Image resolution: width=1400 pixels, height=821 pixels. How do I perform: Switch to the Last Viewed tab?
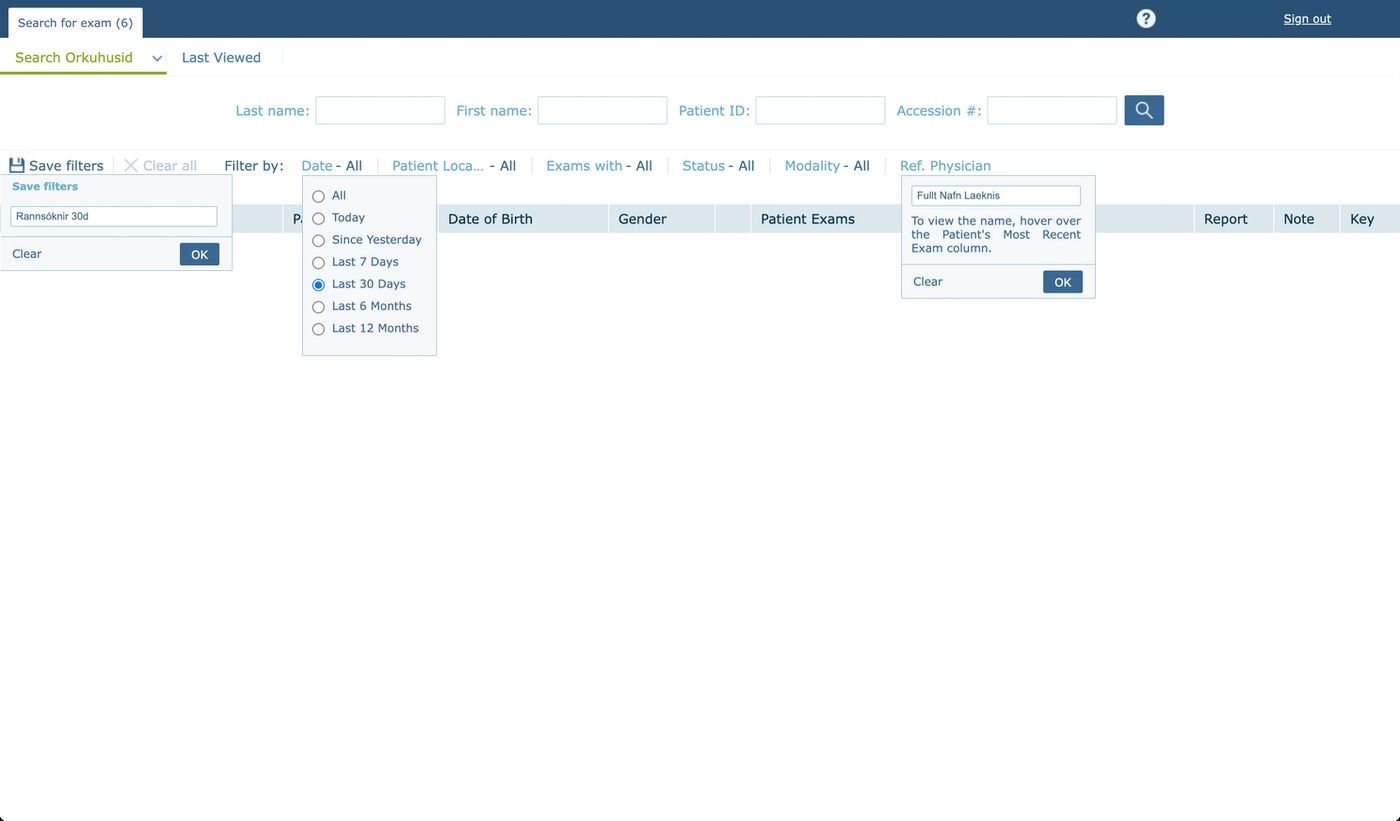tap(221, 57)
